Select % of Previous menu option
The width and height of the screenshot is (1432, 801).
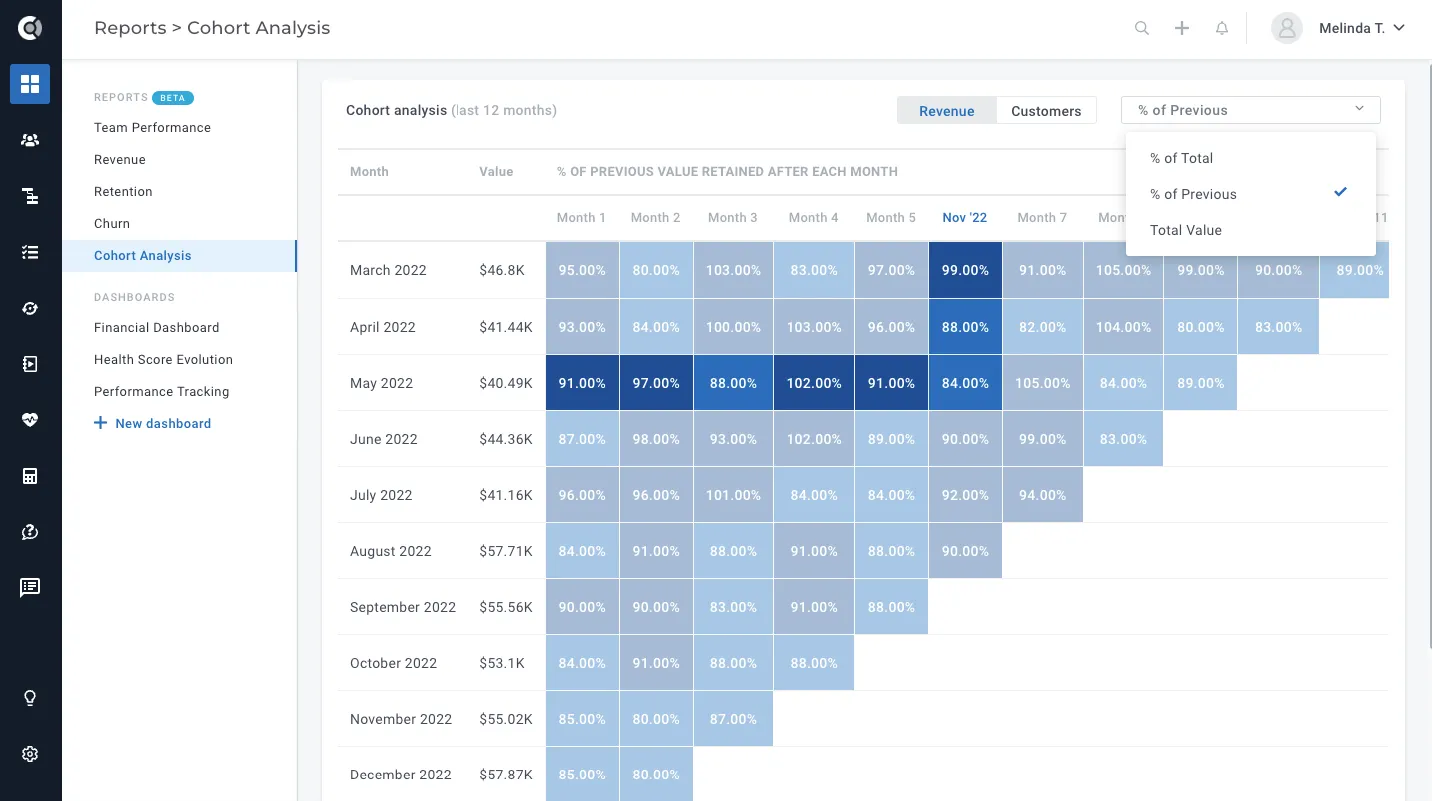coord(1251,194)
